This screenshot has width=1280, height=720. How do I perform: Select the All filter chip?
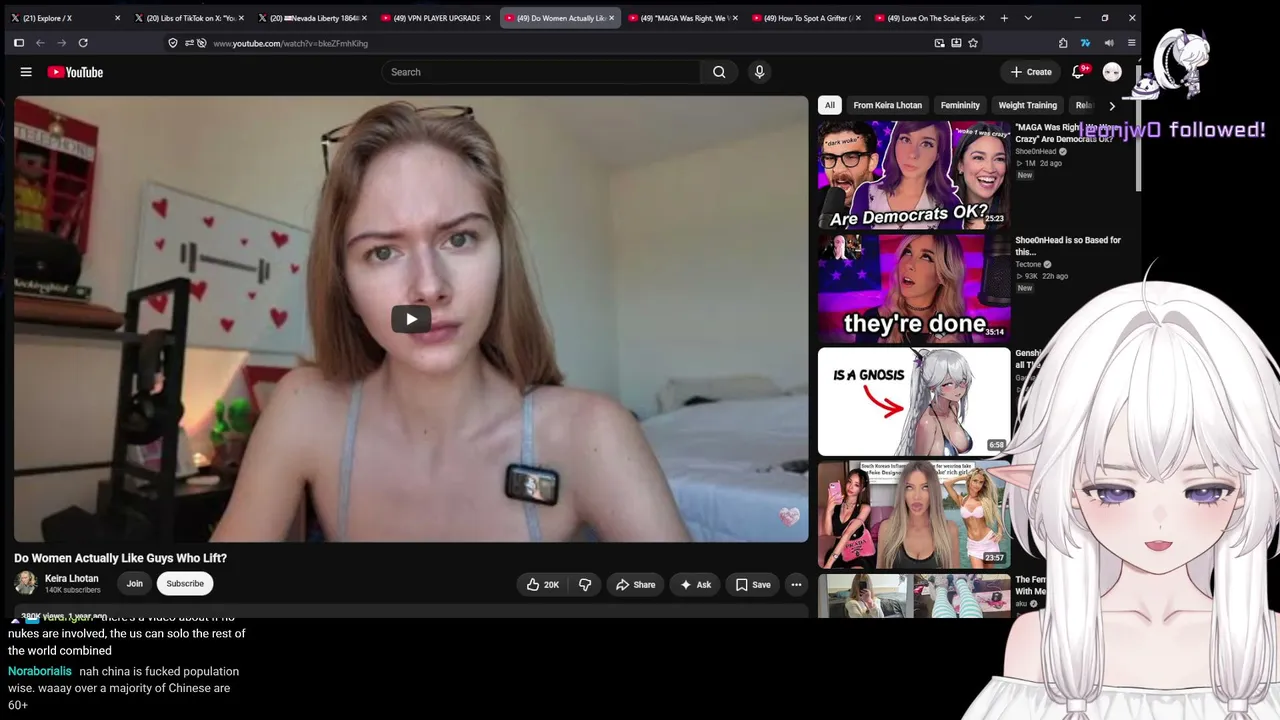[x=829, y=105]
